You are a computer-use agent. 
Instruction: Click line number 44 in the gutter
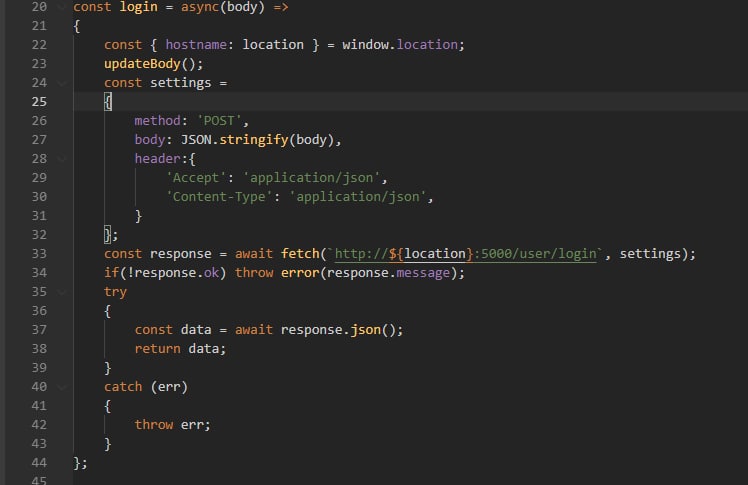(39, 463)
